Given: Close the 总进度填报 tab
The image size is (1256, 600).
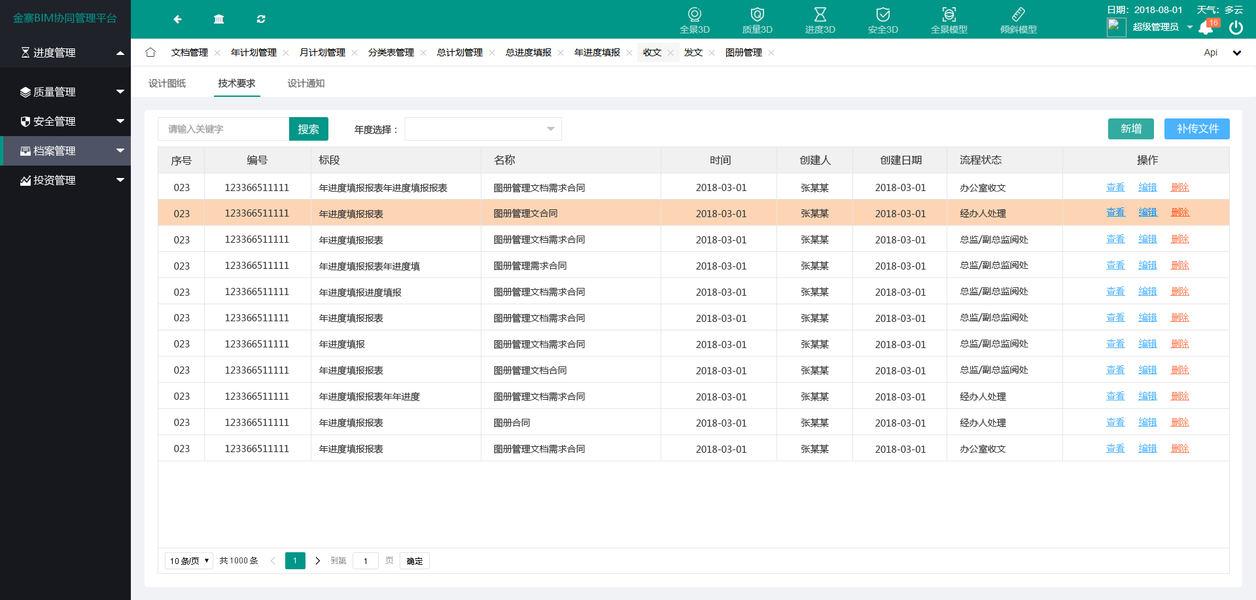Looking at the screenshot, I should coord(561,53).
